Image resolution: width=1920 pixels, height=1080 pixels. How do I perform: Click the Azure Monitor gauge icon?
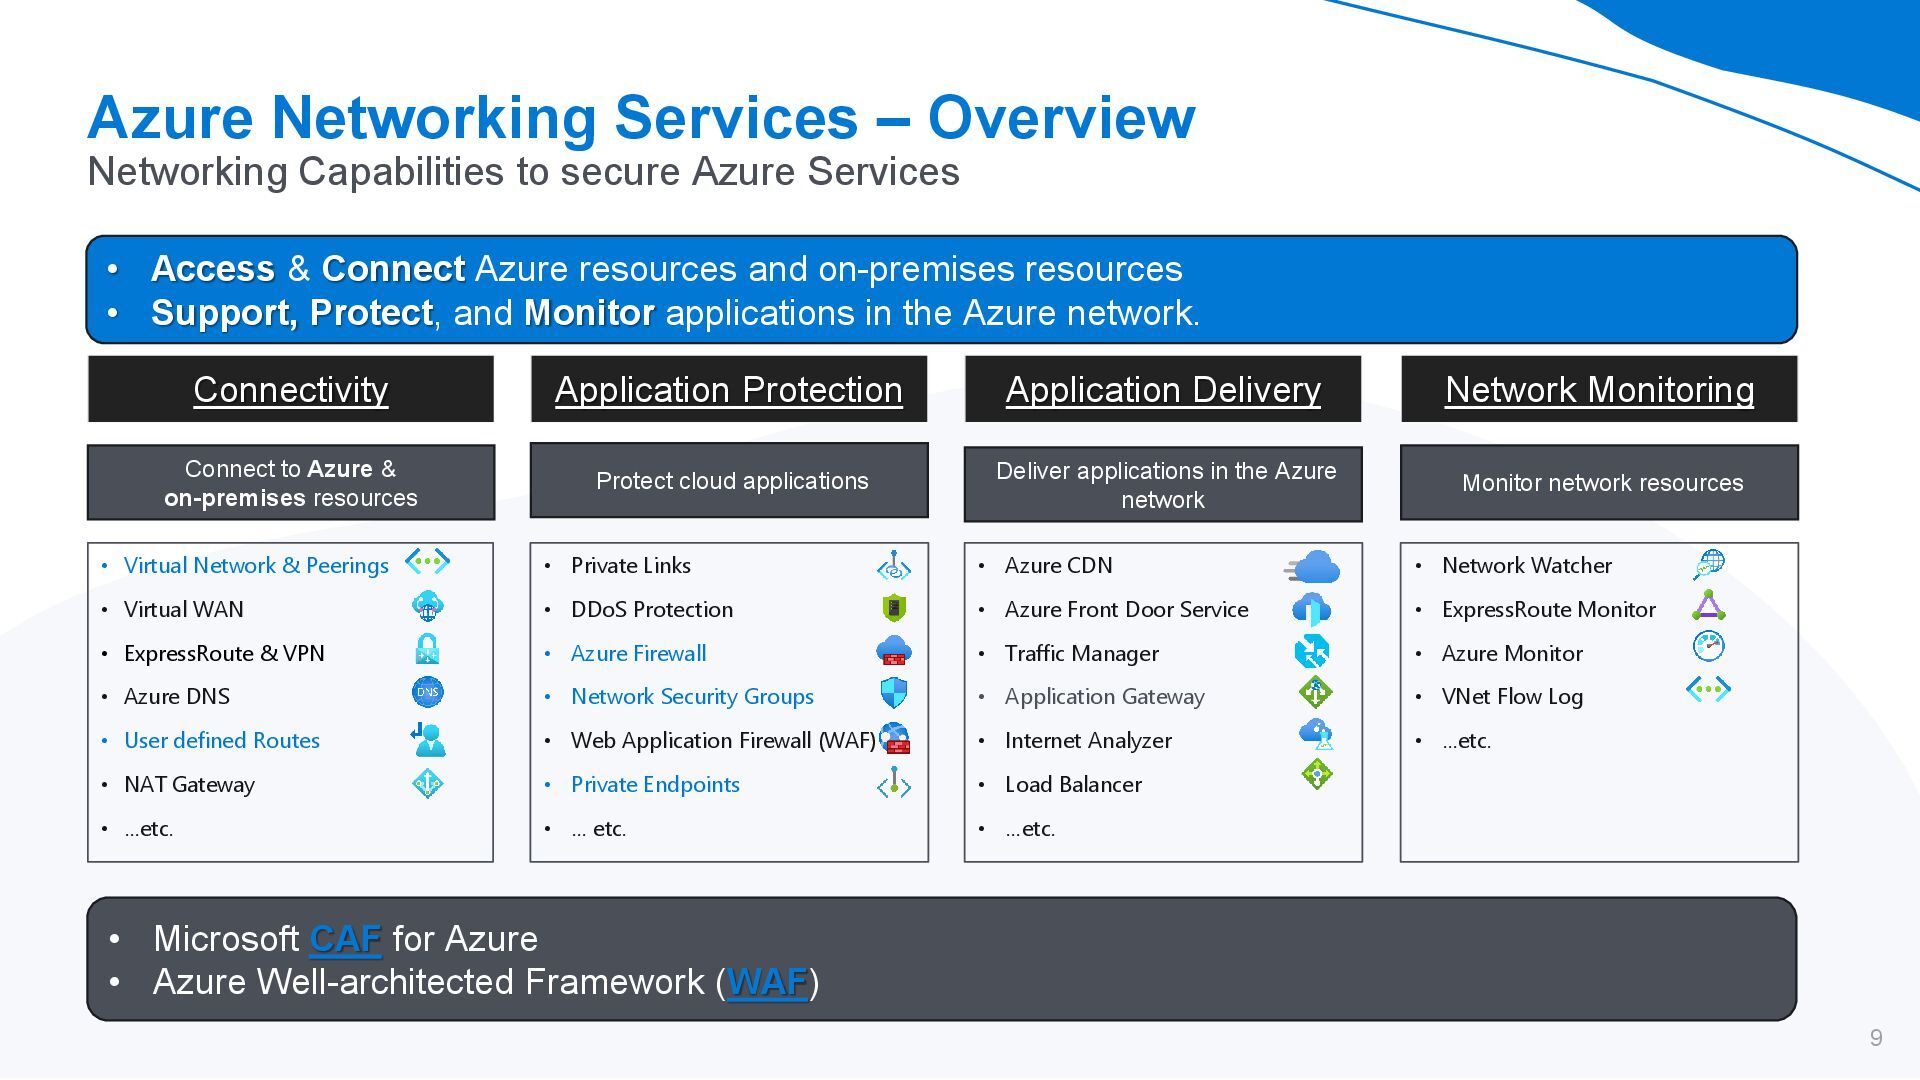[x=1708, y=646]
